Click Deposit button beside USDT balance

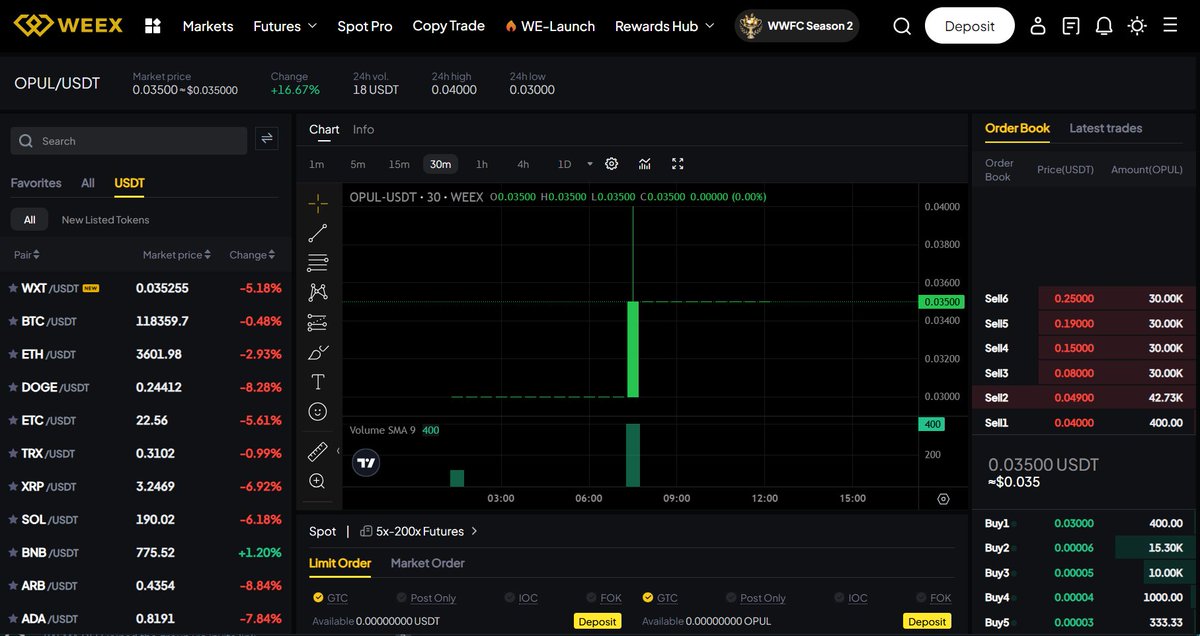click(597, 621)
